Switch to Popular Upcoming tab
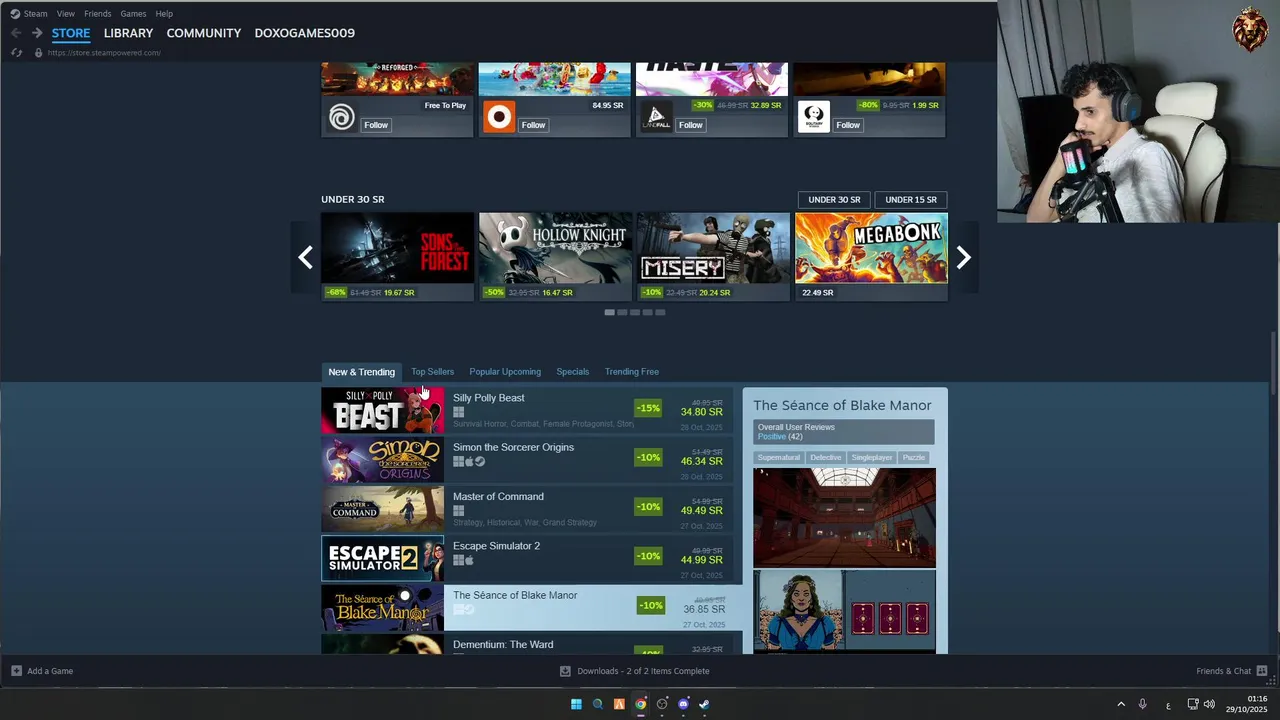This screenshot has width=1280, height=720. point(505,372)
